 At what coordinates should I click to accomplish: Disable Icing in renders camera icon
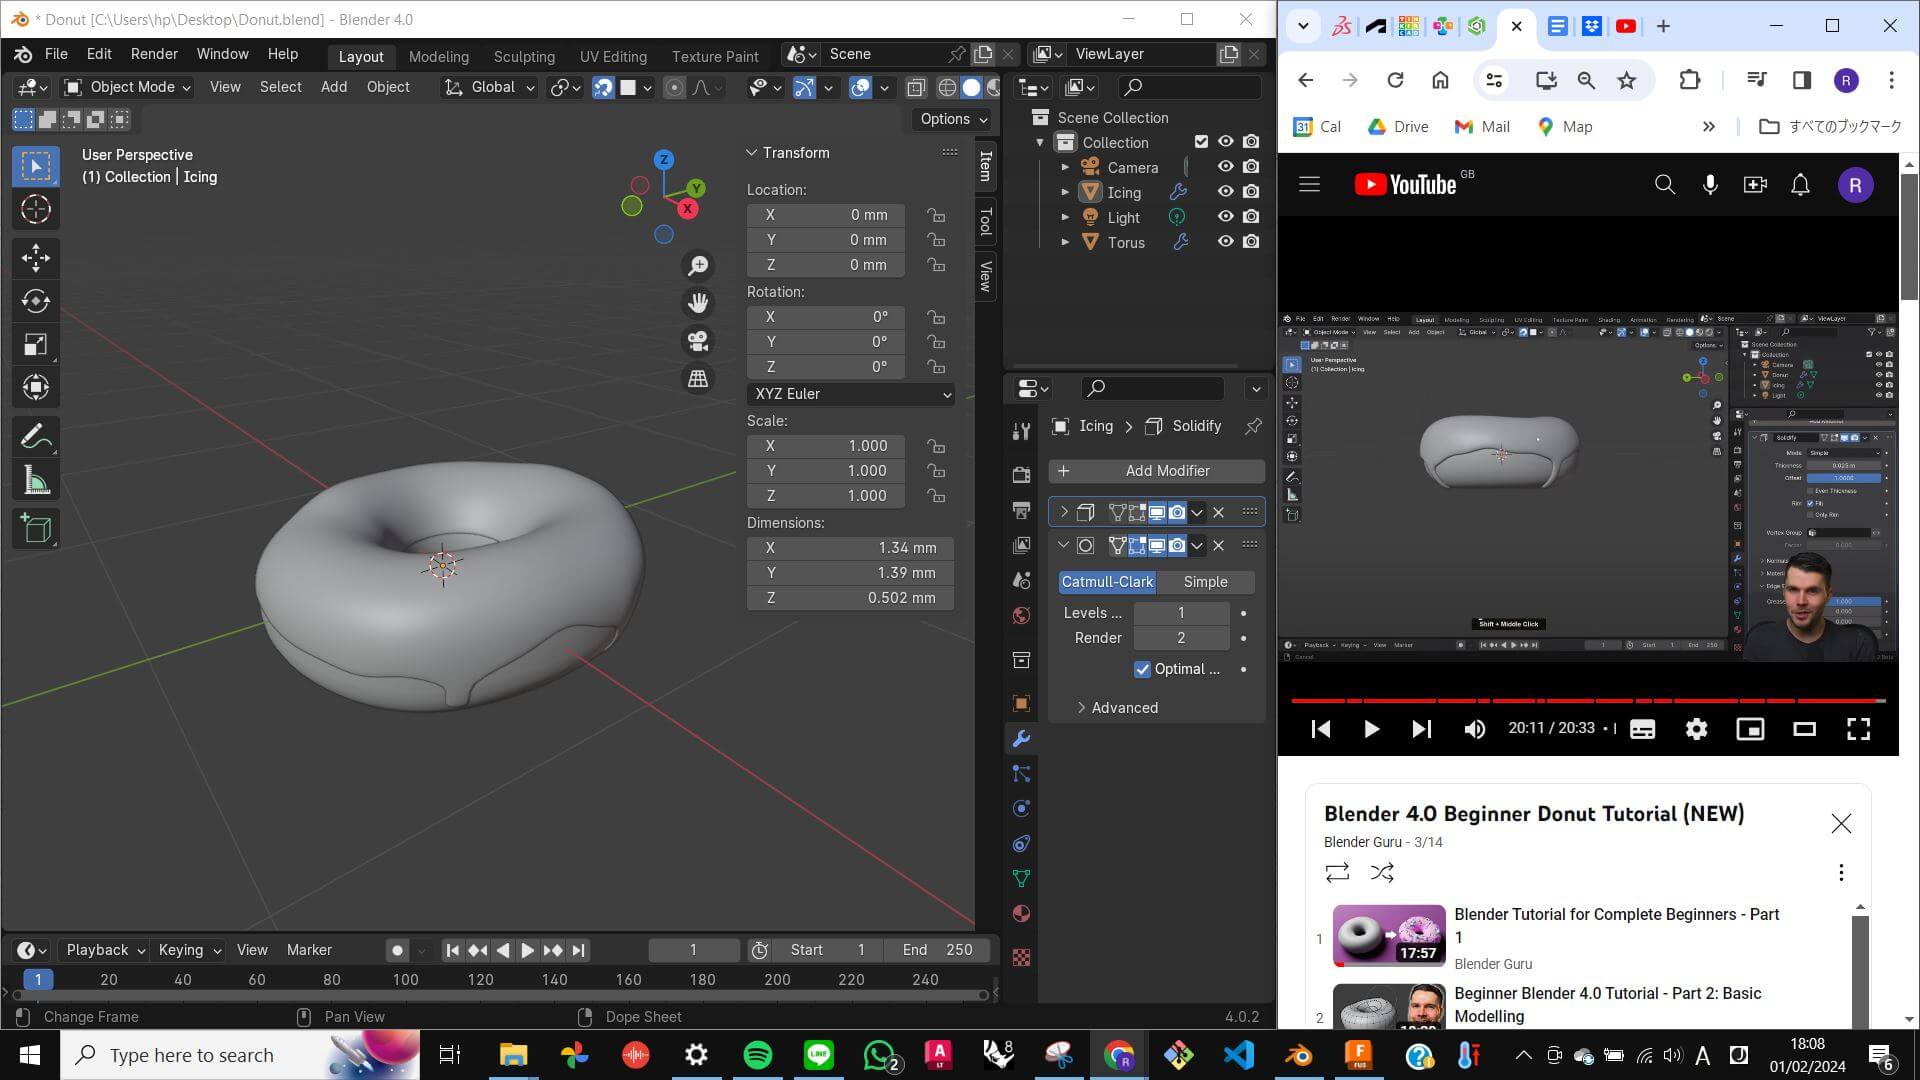pos(1251,192)
